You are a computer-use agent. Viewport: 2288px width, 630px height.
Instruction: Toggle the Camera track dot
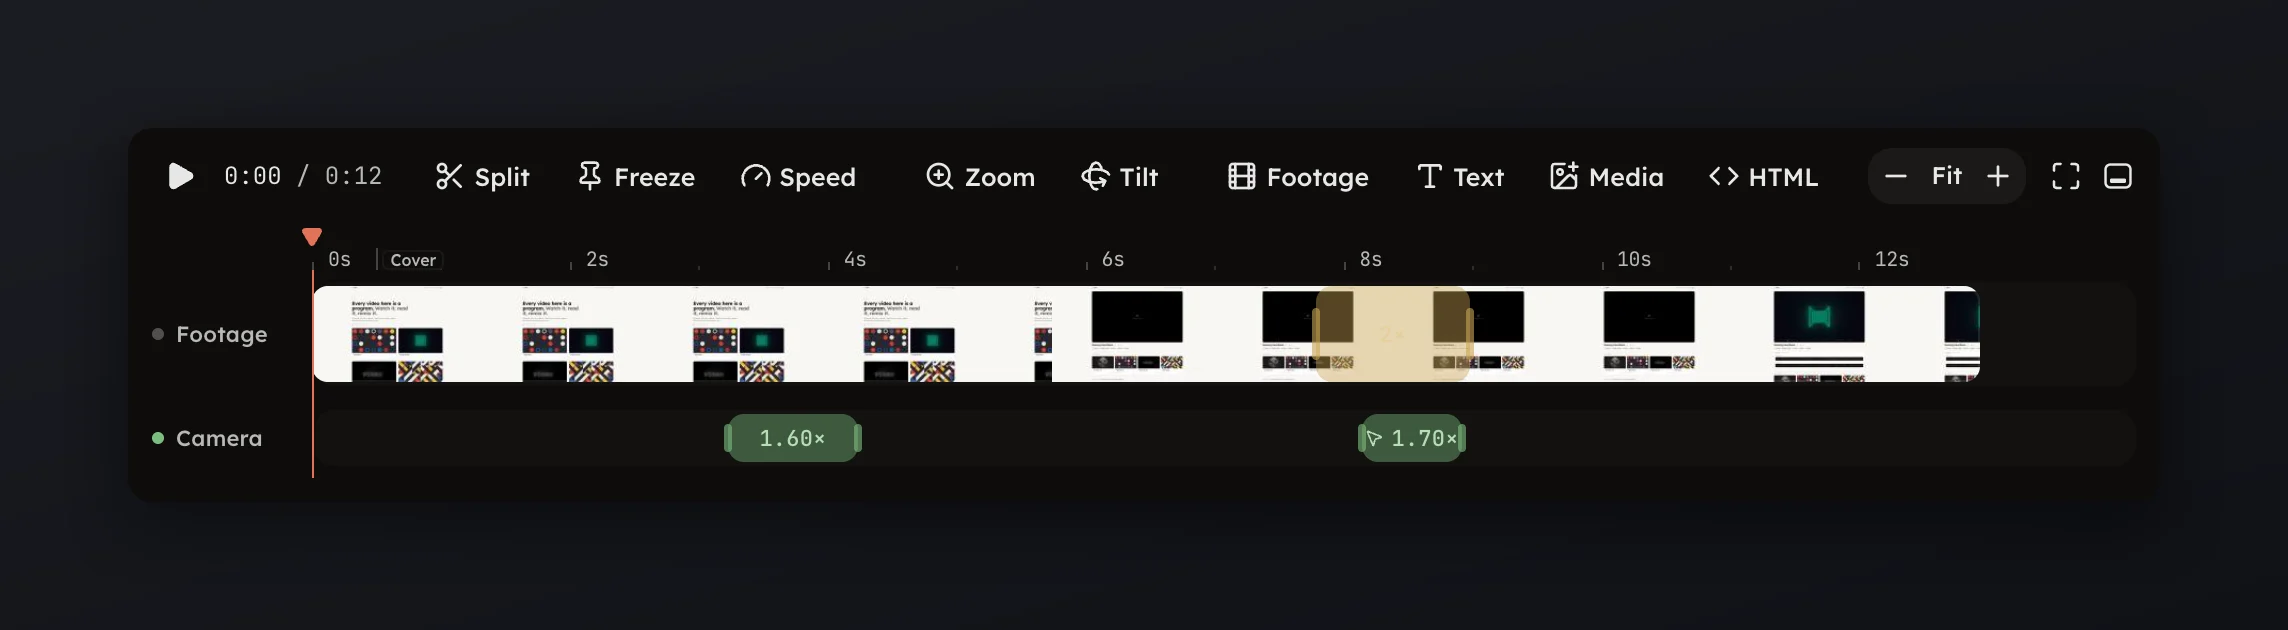(158, 438)
